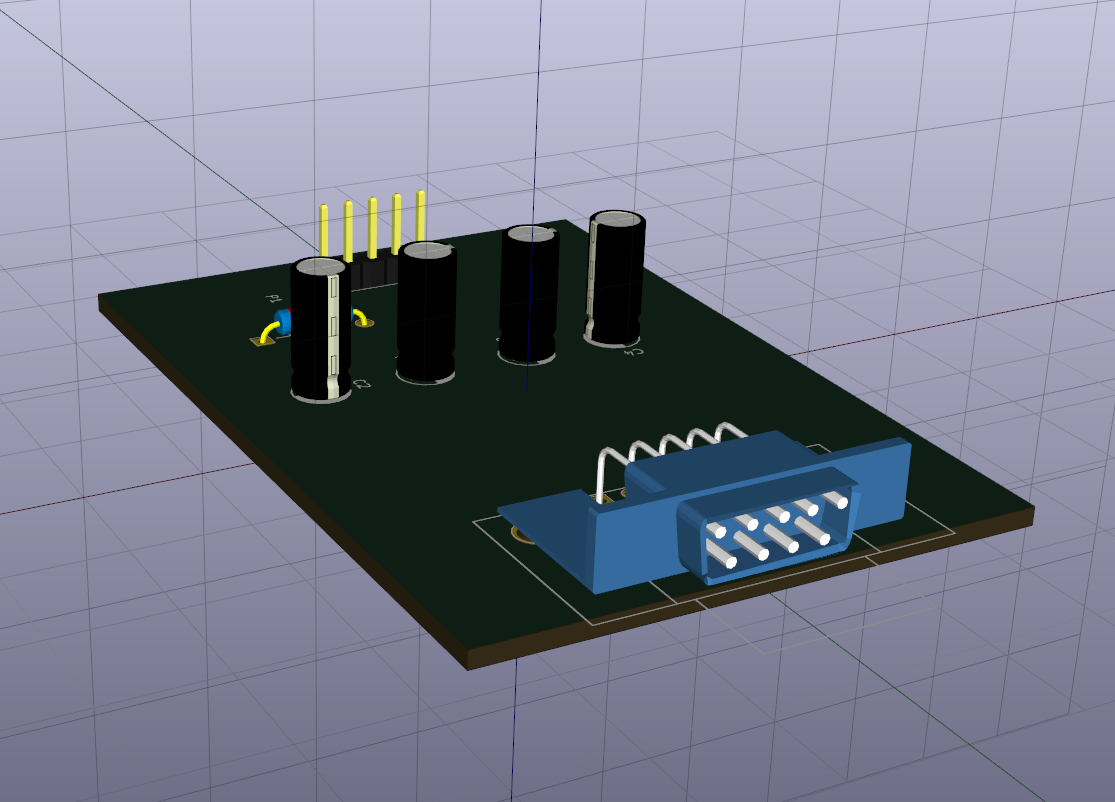Click the leftmost yellow header pin

324,230
